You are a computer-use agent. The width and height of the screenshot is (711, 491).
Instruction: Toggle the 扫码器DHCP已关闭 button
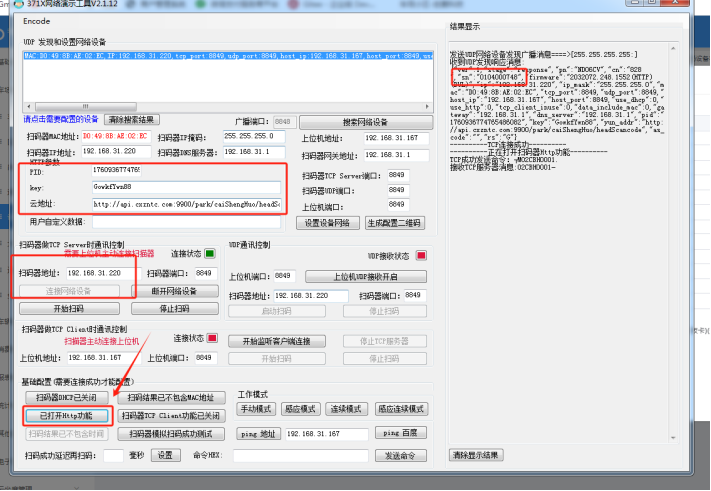click(x=67, y=398)
